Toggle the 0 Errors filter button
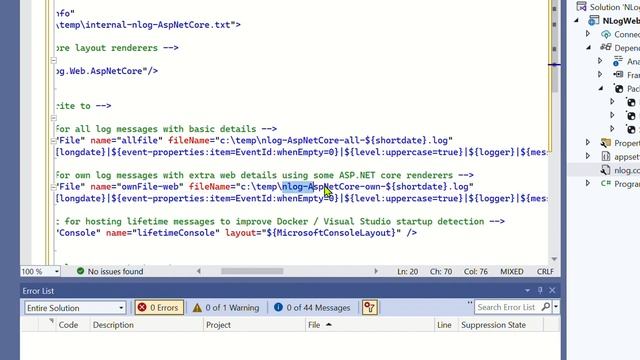 click(x=159, y=307)
